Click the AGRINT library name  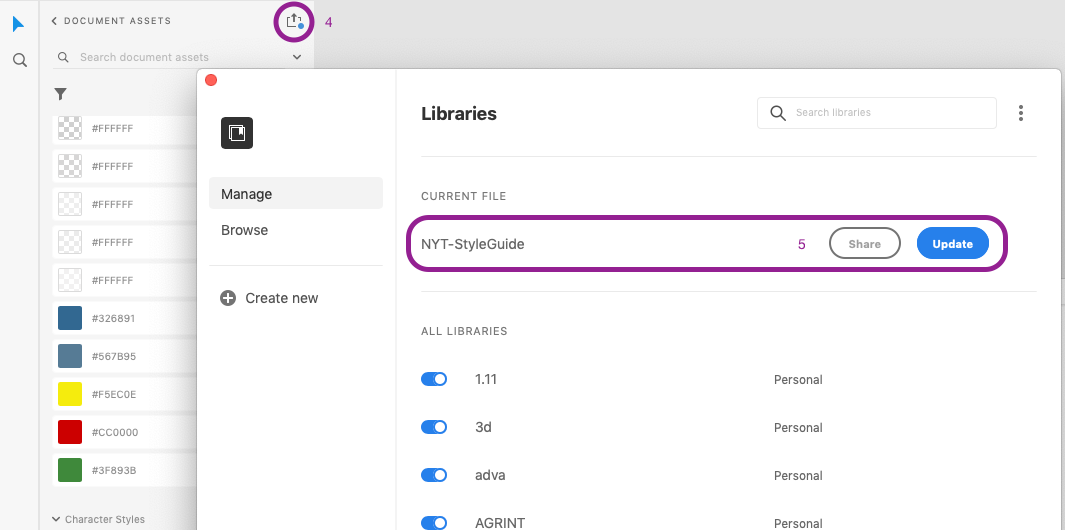pos(500,523)
